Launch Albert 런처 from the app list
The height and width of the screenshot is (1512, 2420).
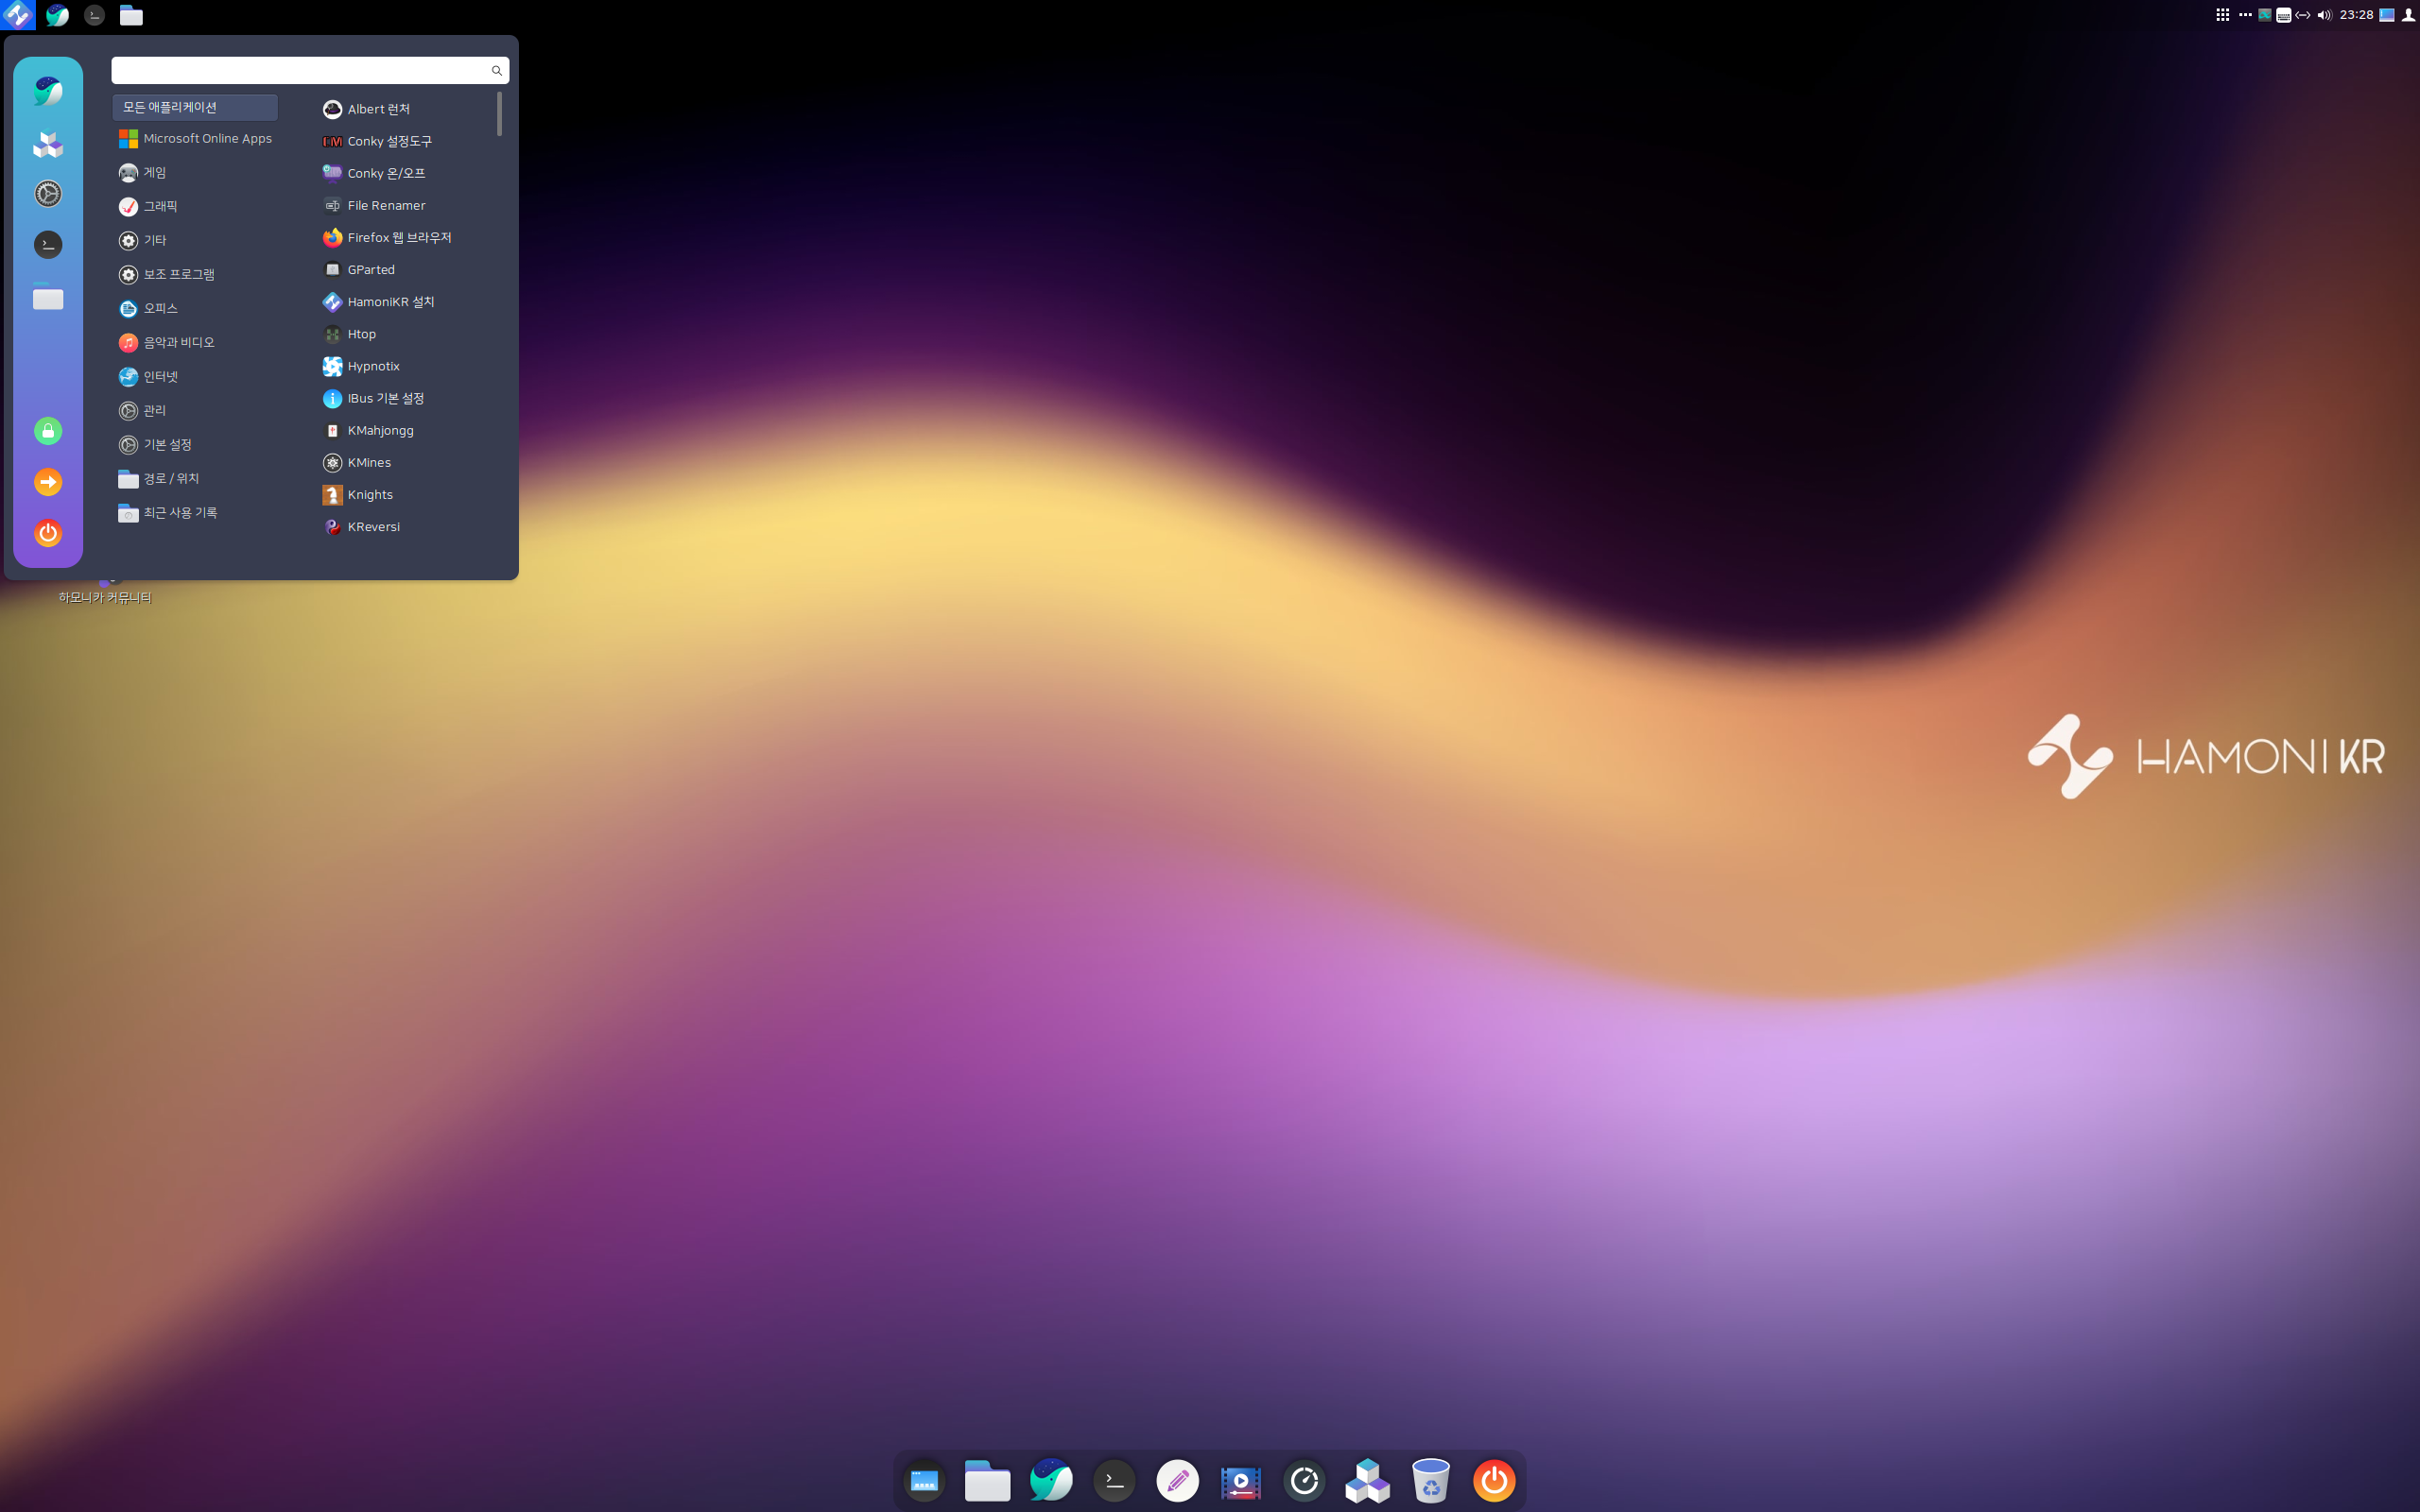pyautogui.click(x=405, y=109)
